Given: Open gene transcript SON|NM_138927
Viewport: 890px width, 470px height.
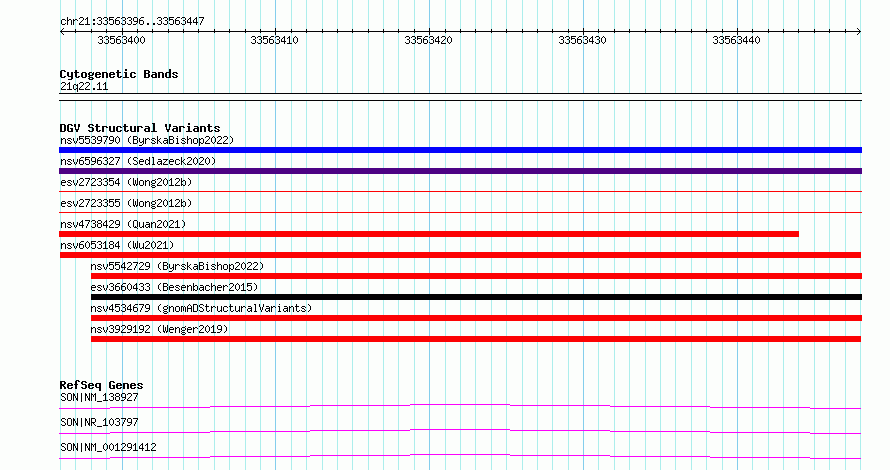Looking at the screenshot, I should (99, 397).
